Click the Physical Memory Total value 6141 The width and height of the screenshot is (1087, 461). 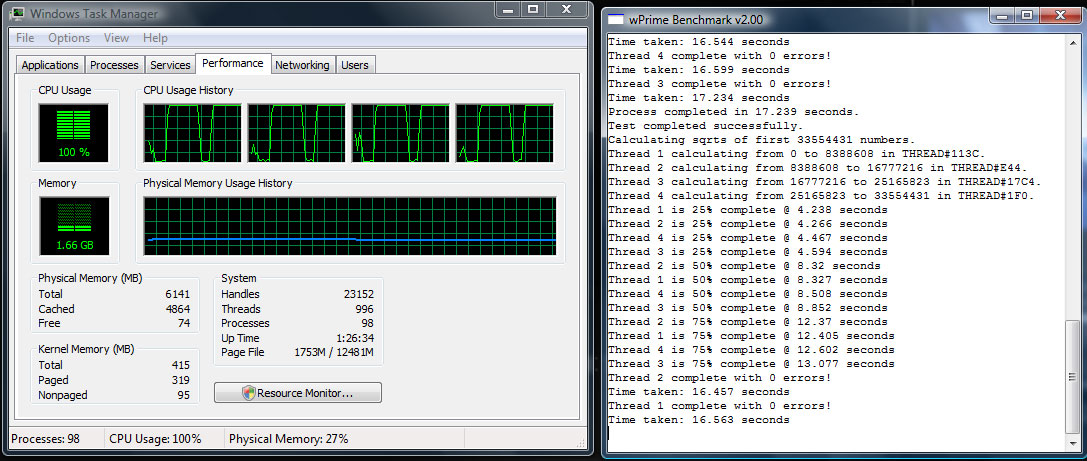(x=177, y=294)
